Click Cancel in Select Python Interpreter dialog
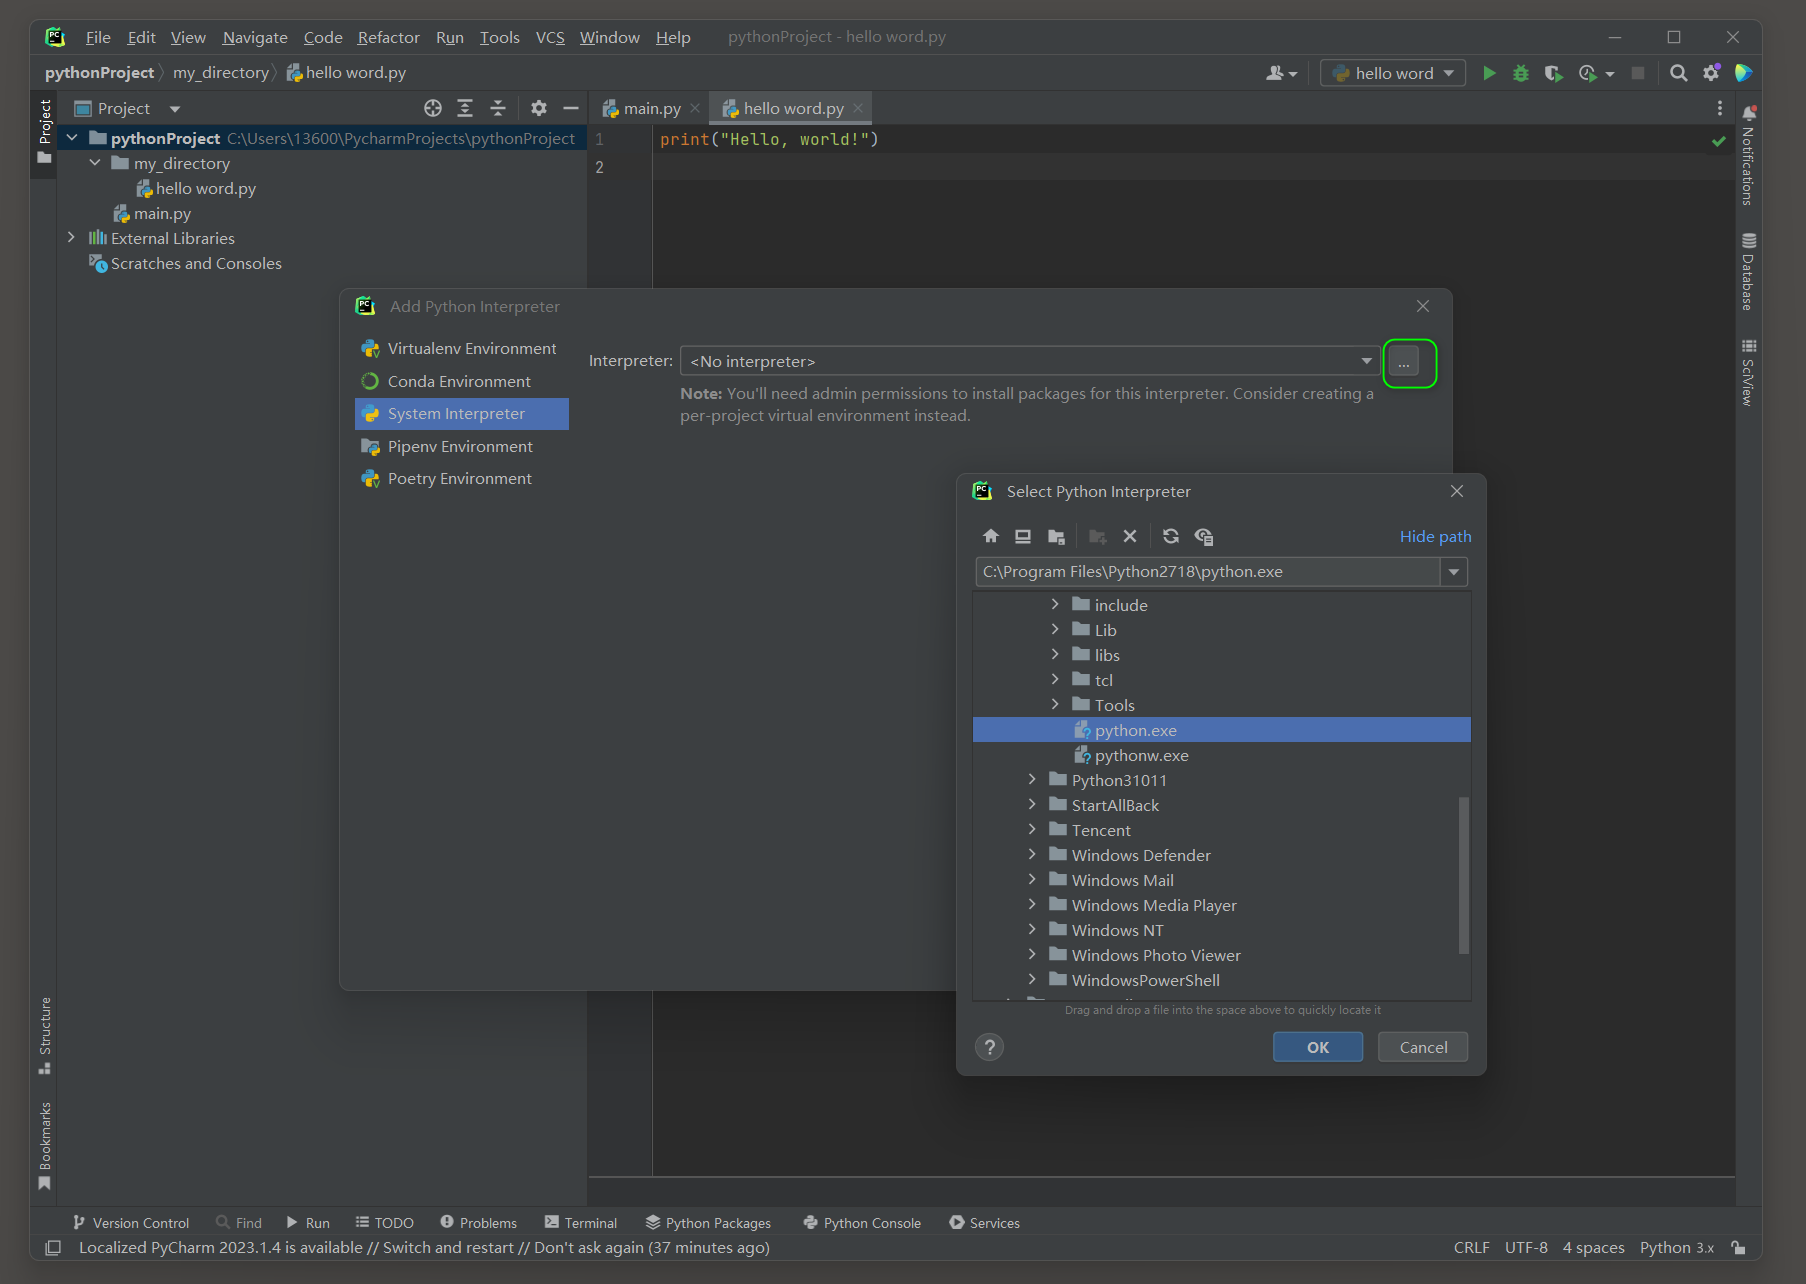 [1423, 1047]
